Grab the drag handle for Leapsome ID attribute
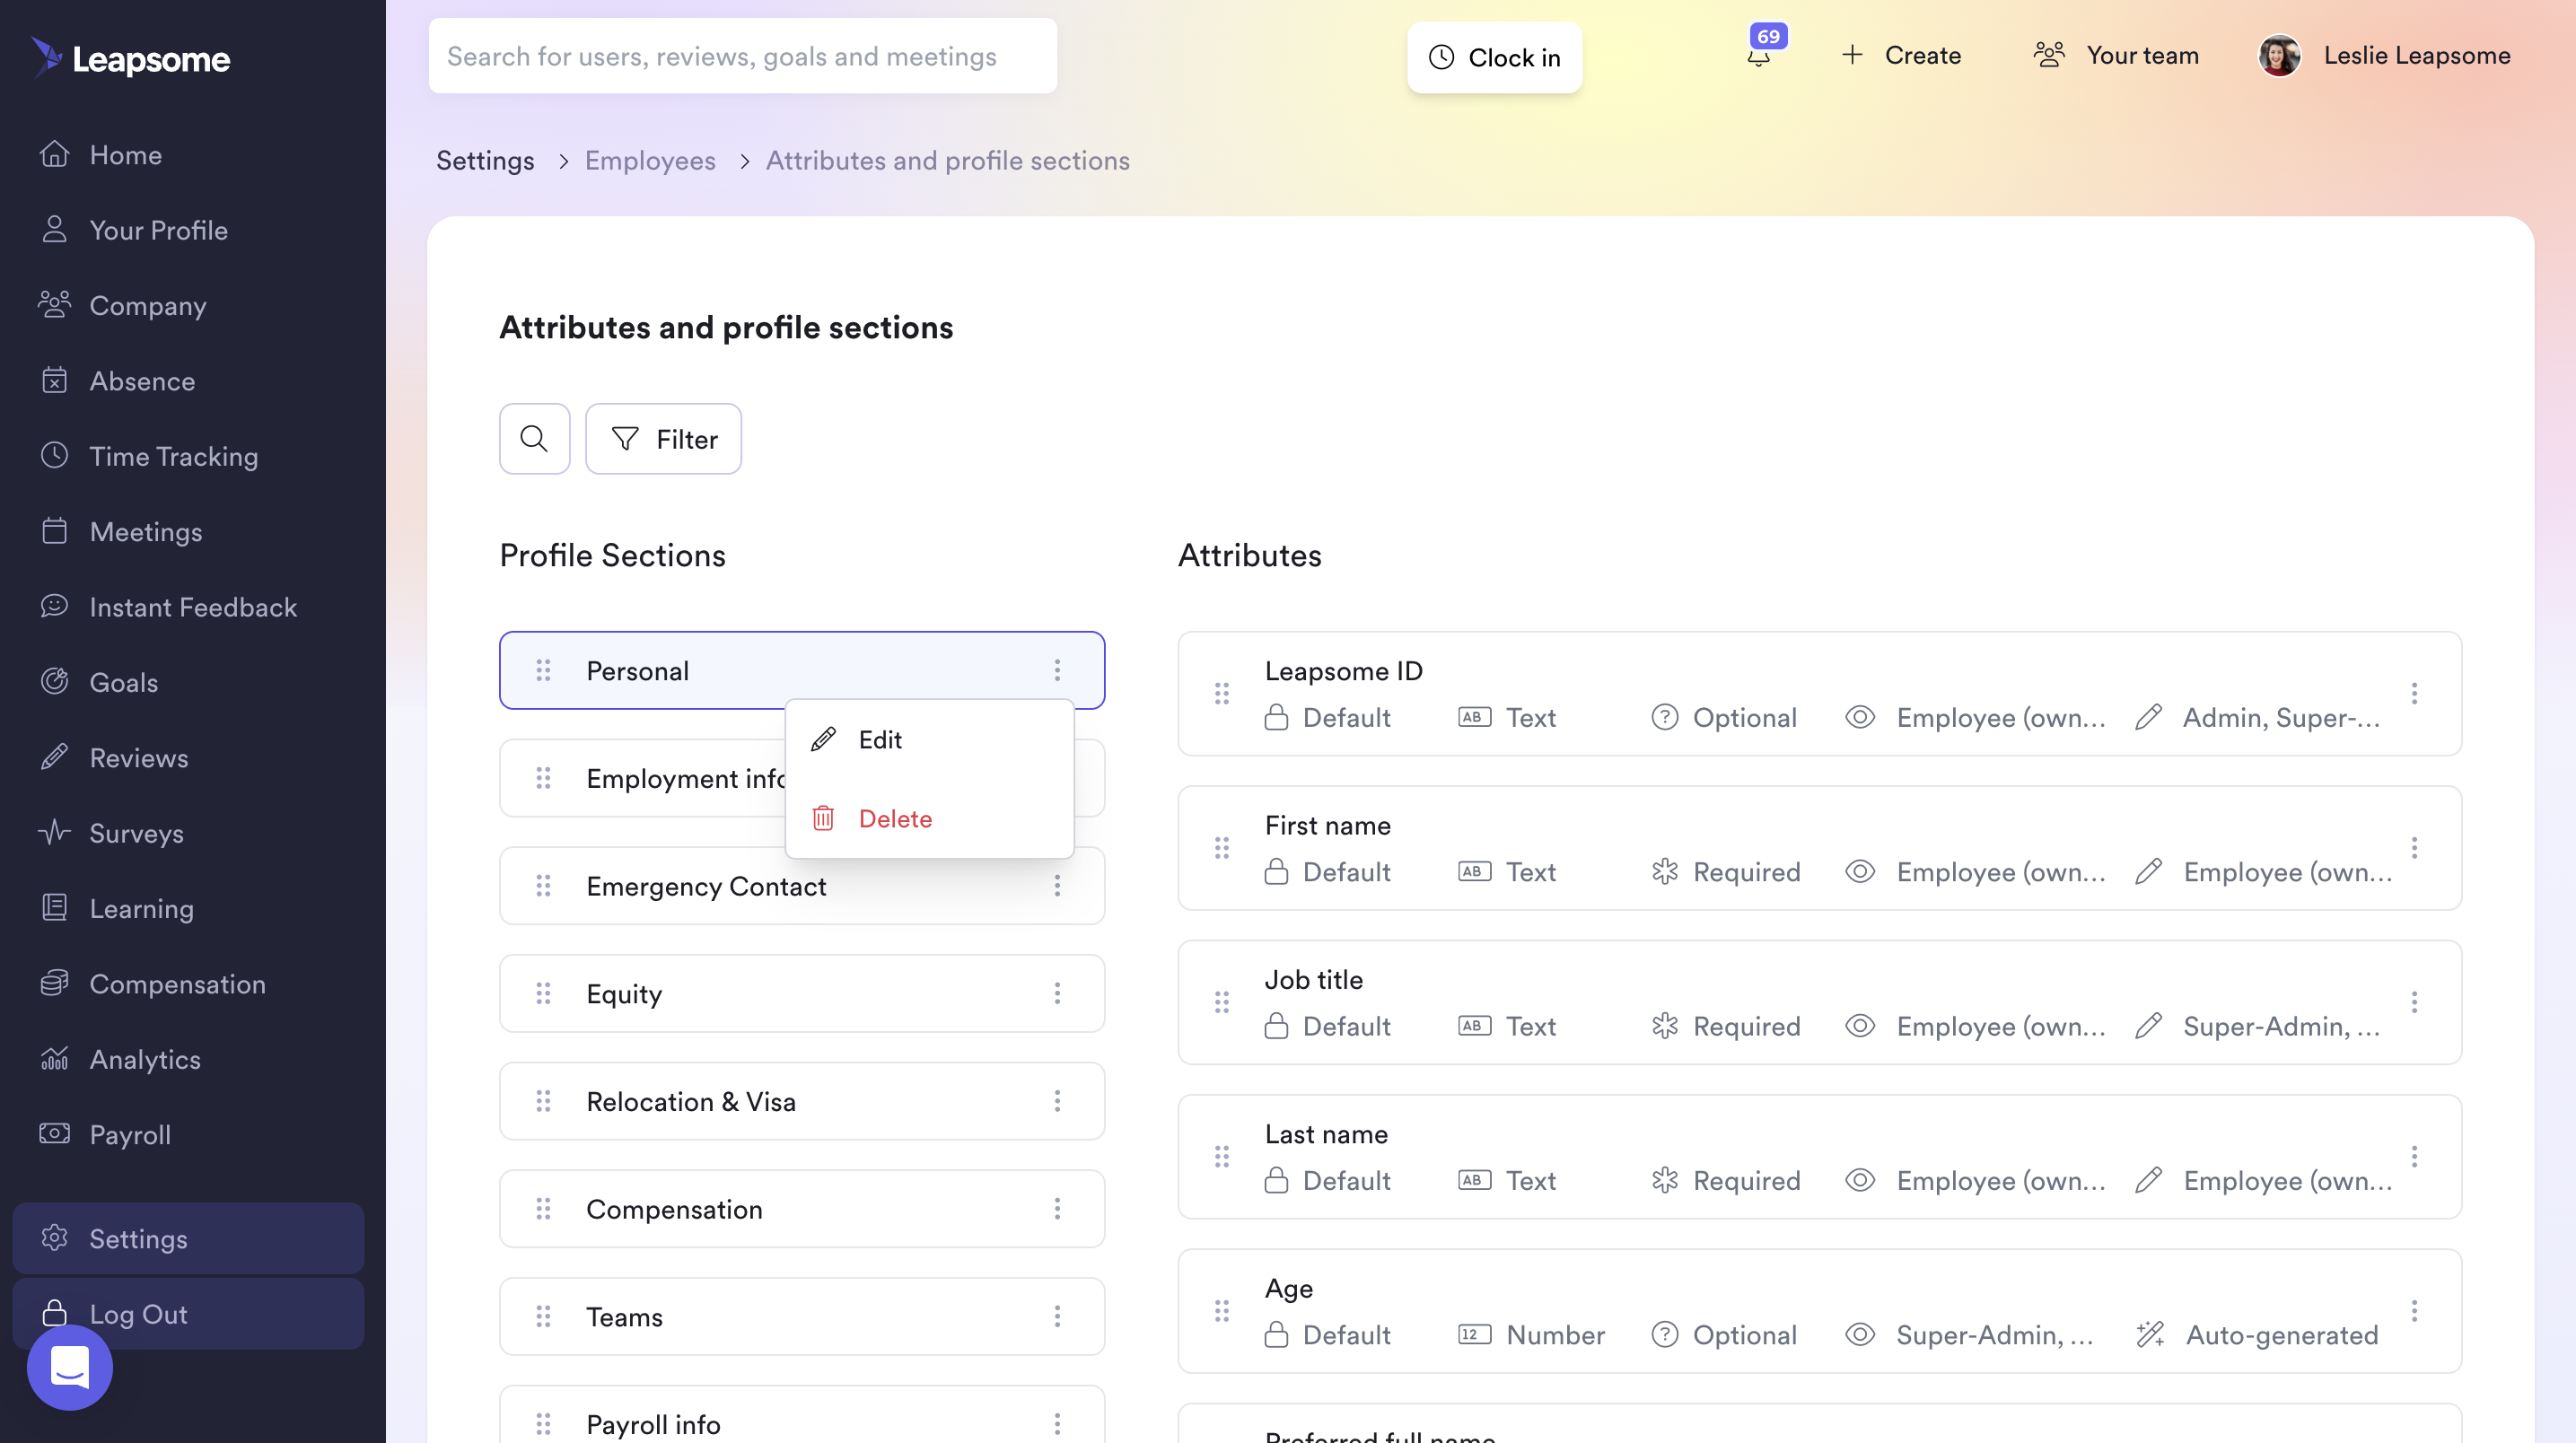2576x1443 pixels. pos(1222,694)
